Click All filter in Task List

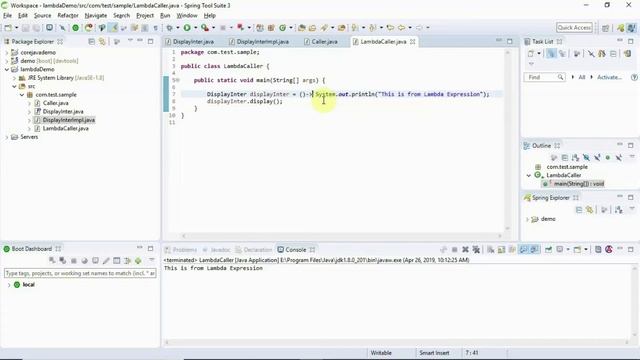point(582,77)
